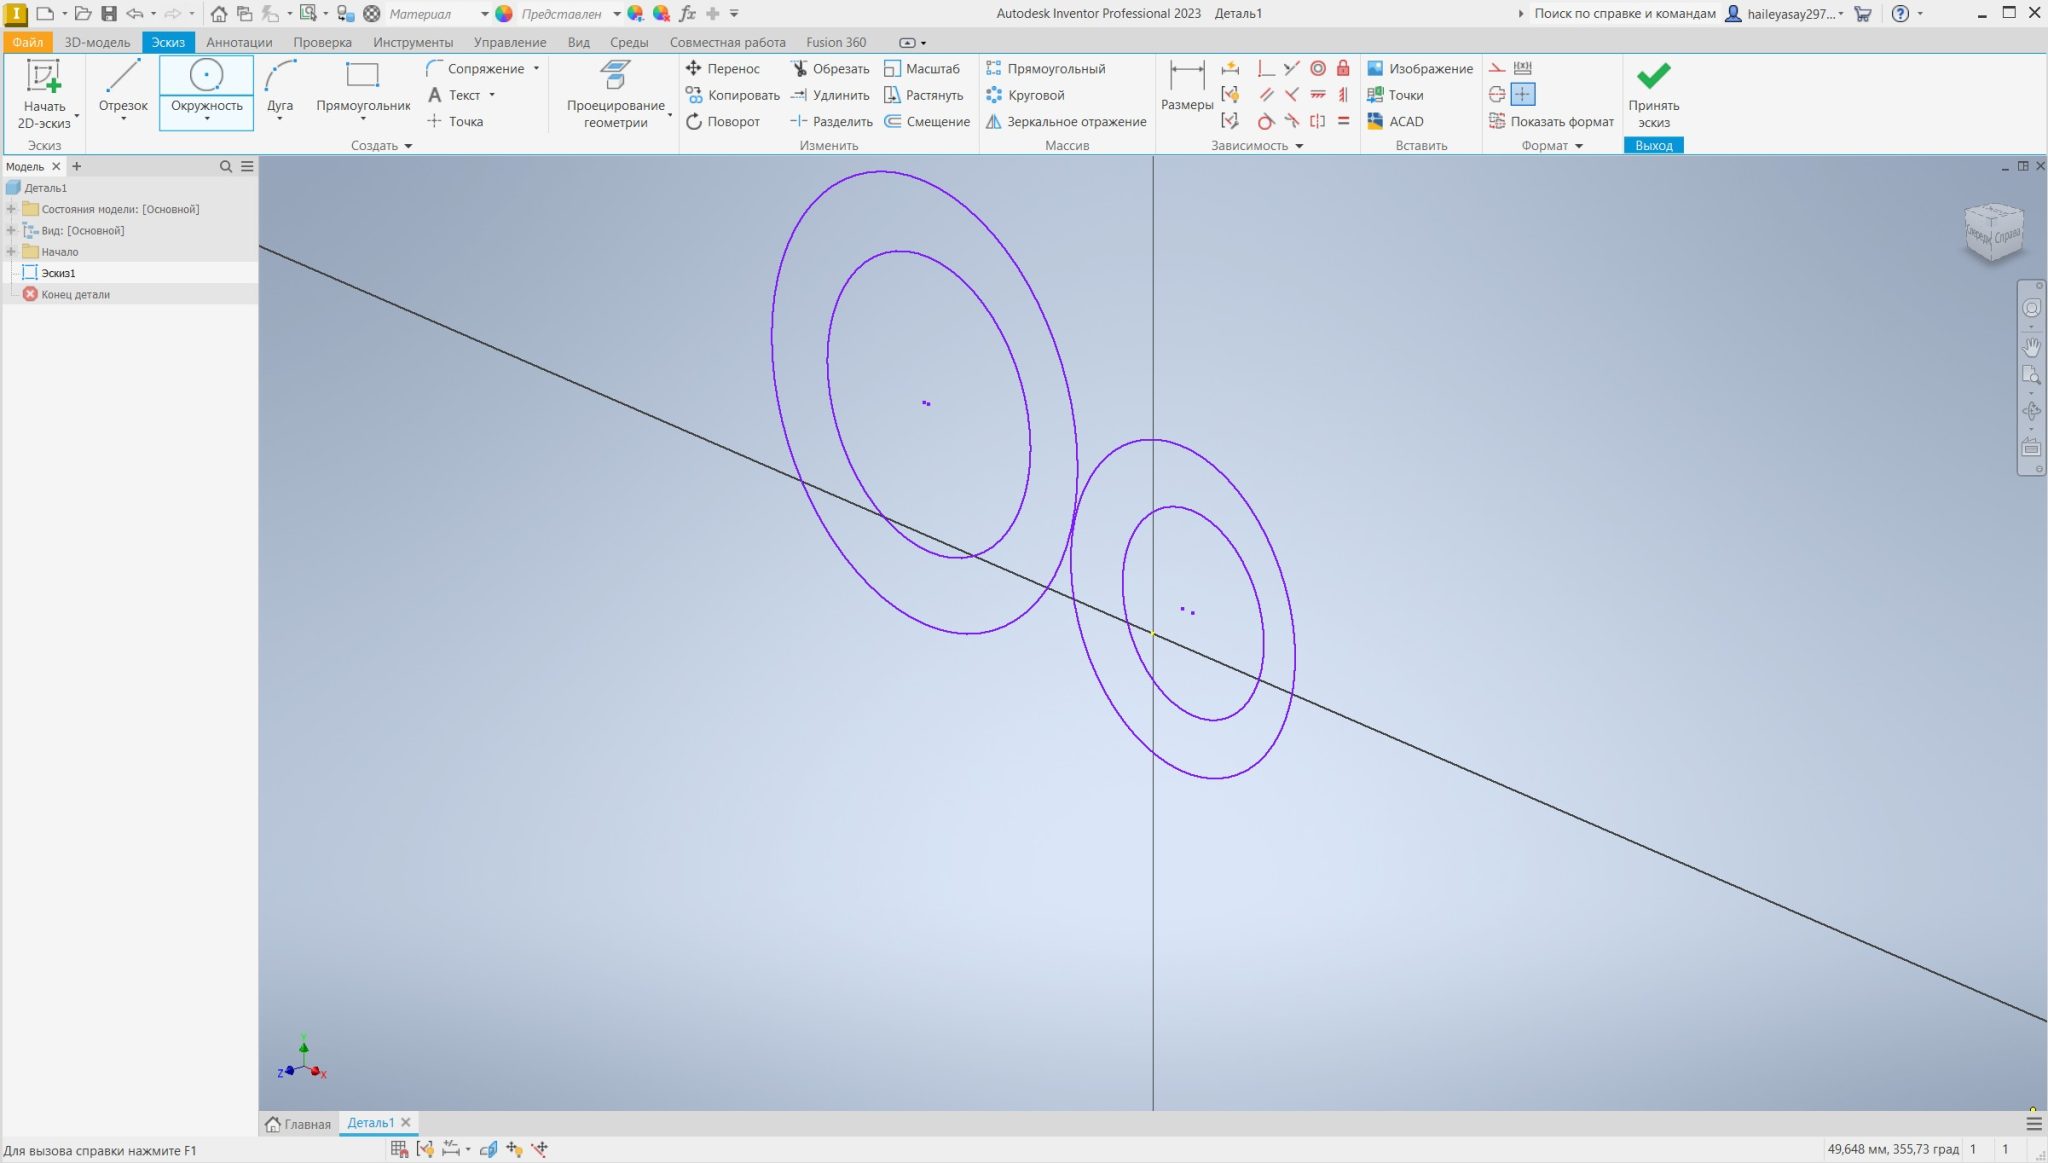The image size is (2048, 1163).
Task: Click the Обрезать trim tool
Action: coord(829,69)
